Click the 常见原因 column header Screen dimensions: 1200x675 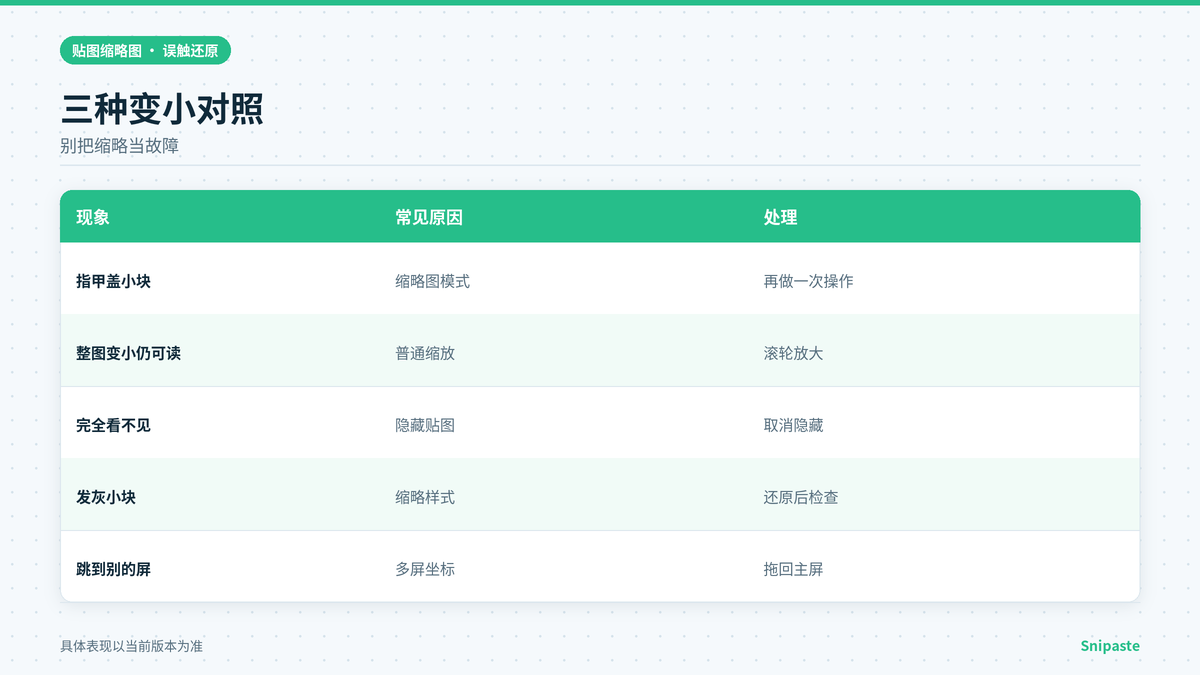429,217
